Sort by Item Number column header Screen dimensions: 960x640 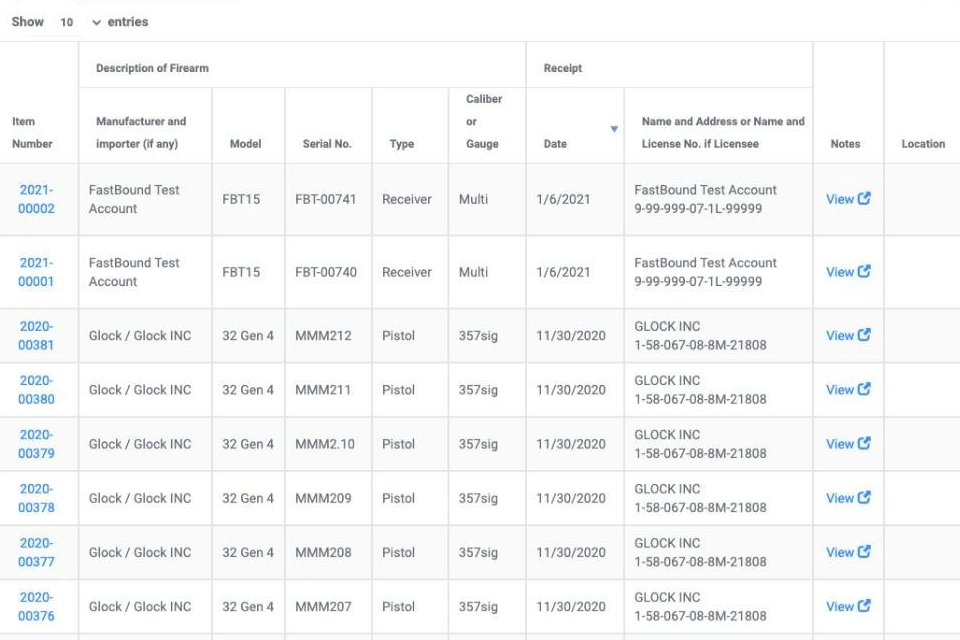[x=32, y=132]
